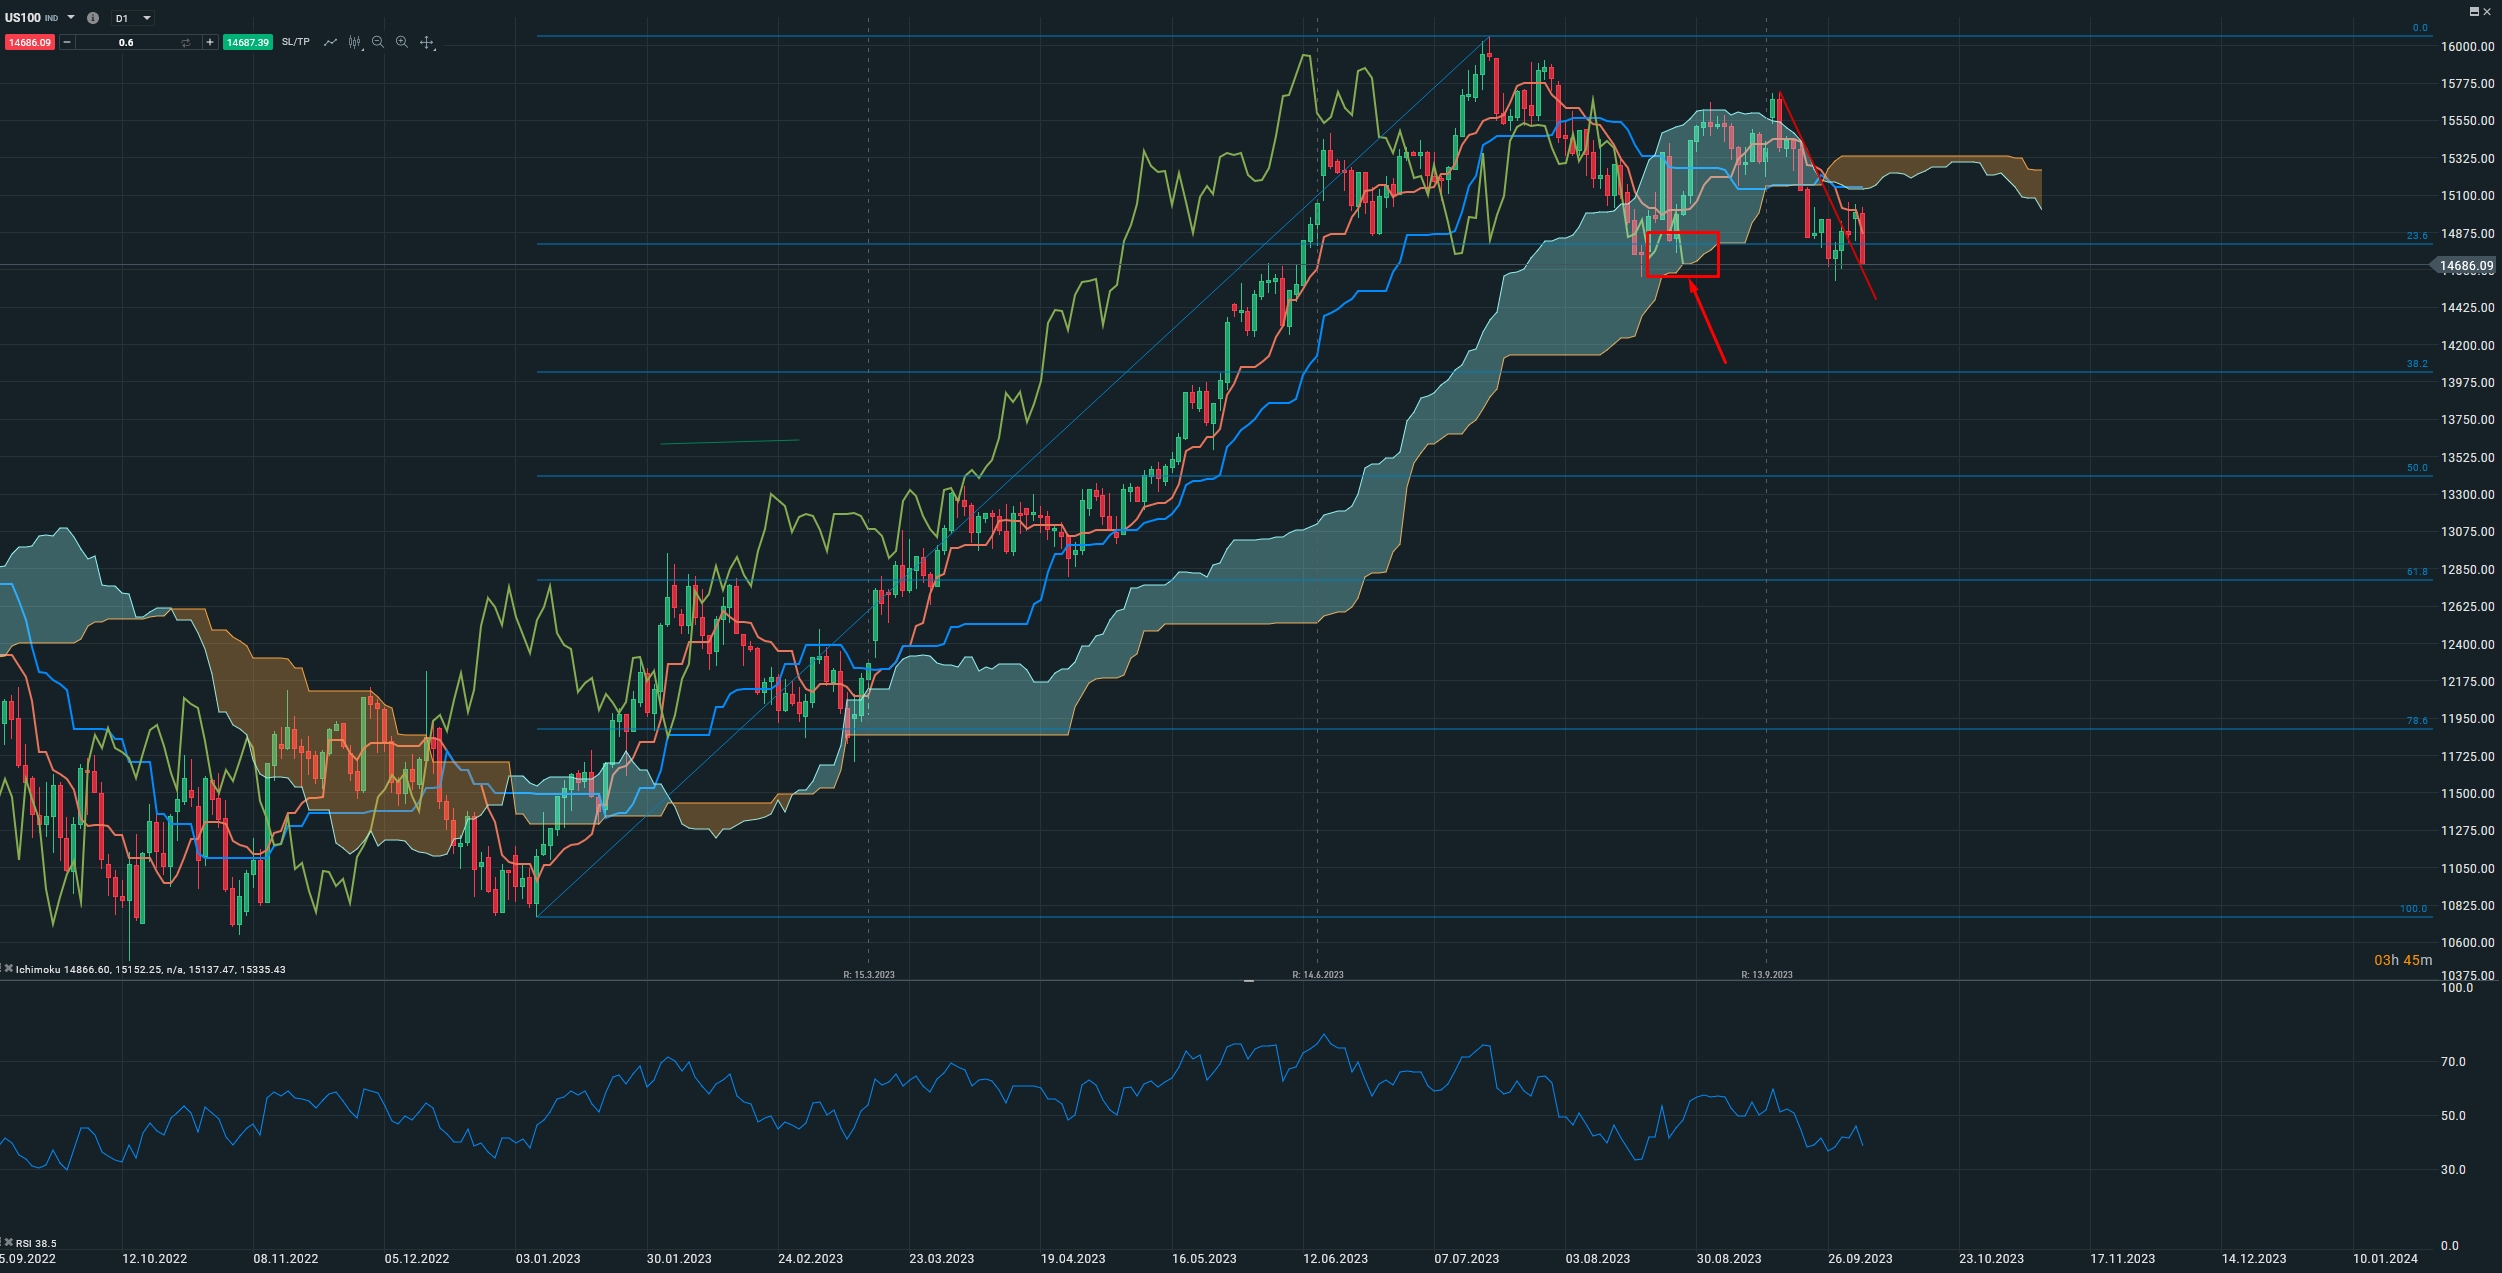Click the current price label 14686.09 on axis
The image size is (2502, 1273).
click(2466, 266)
